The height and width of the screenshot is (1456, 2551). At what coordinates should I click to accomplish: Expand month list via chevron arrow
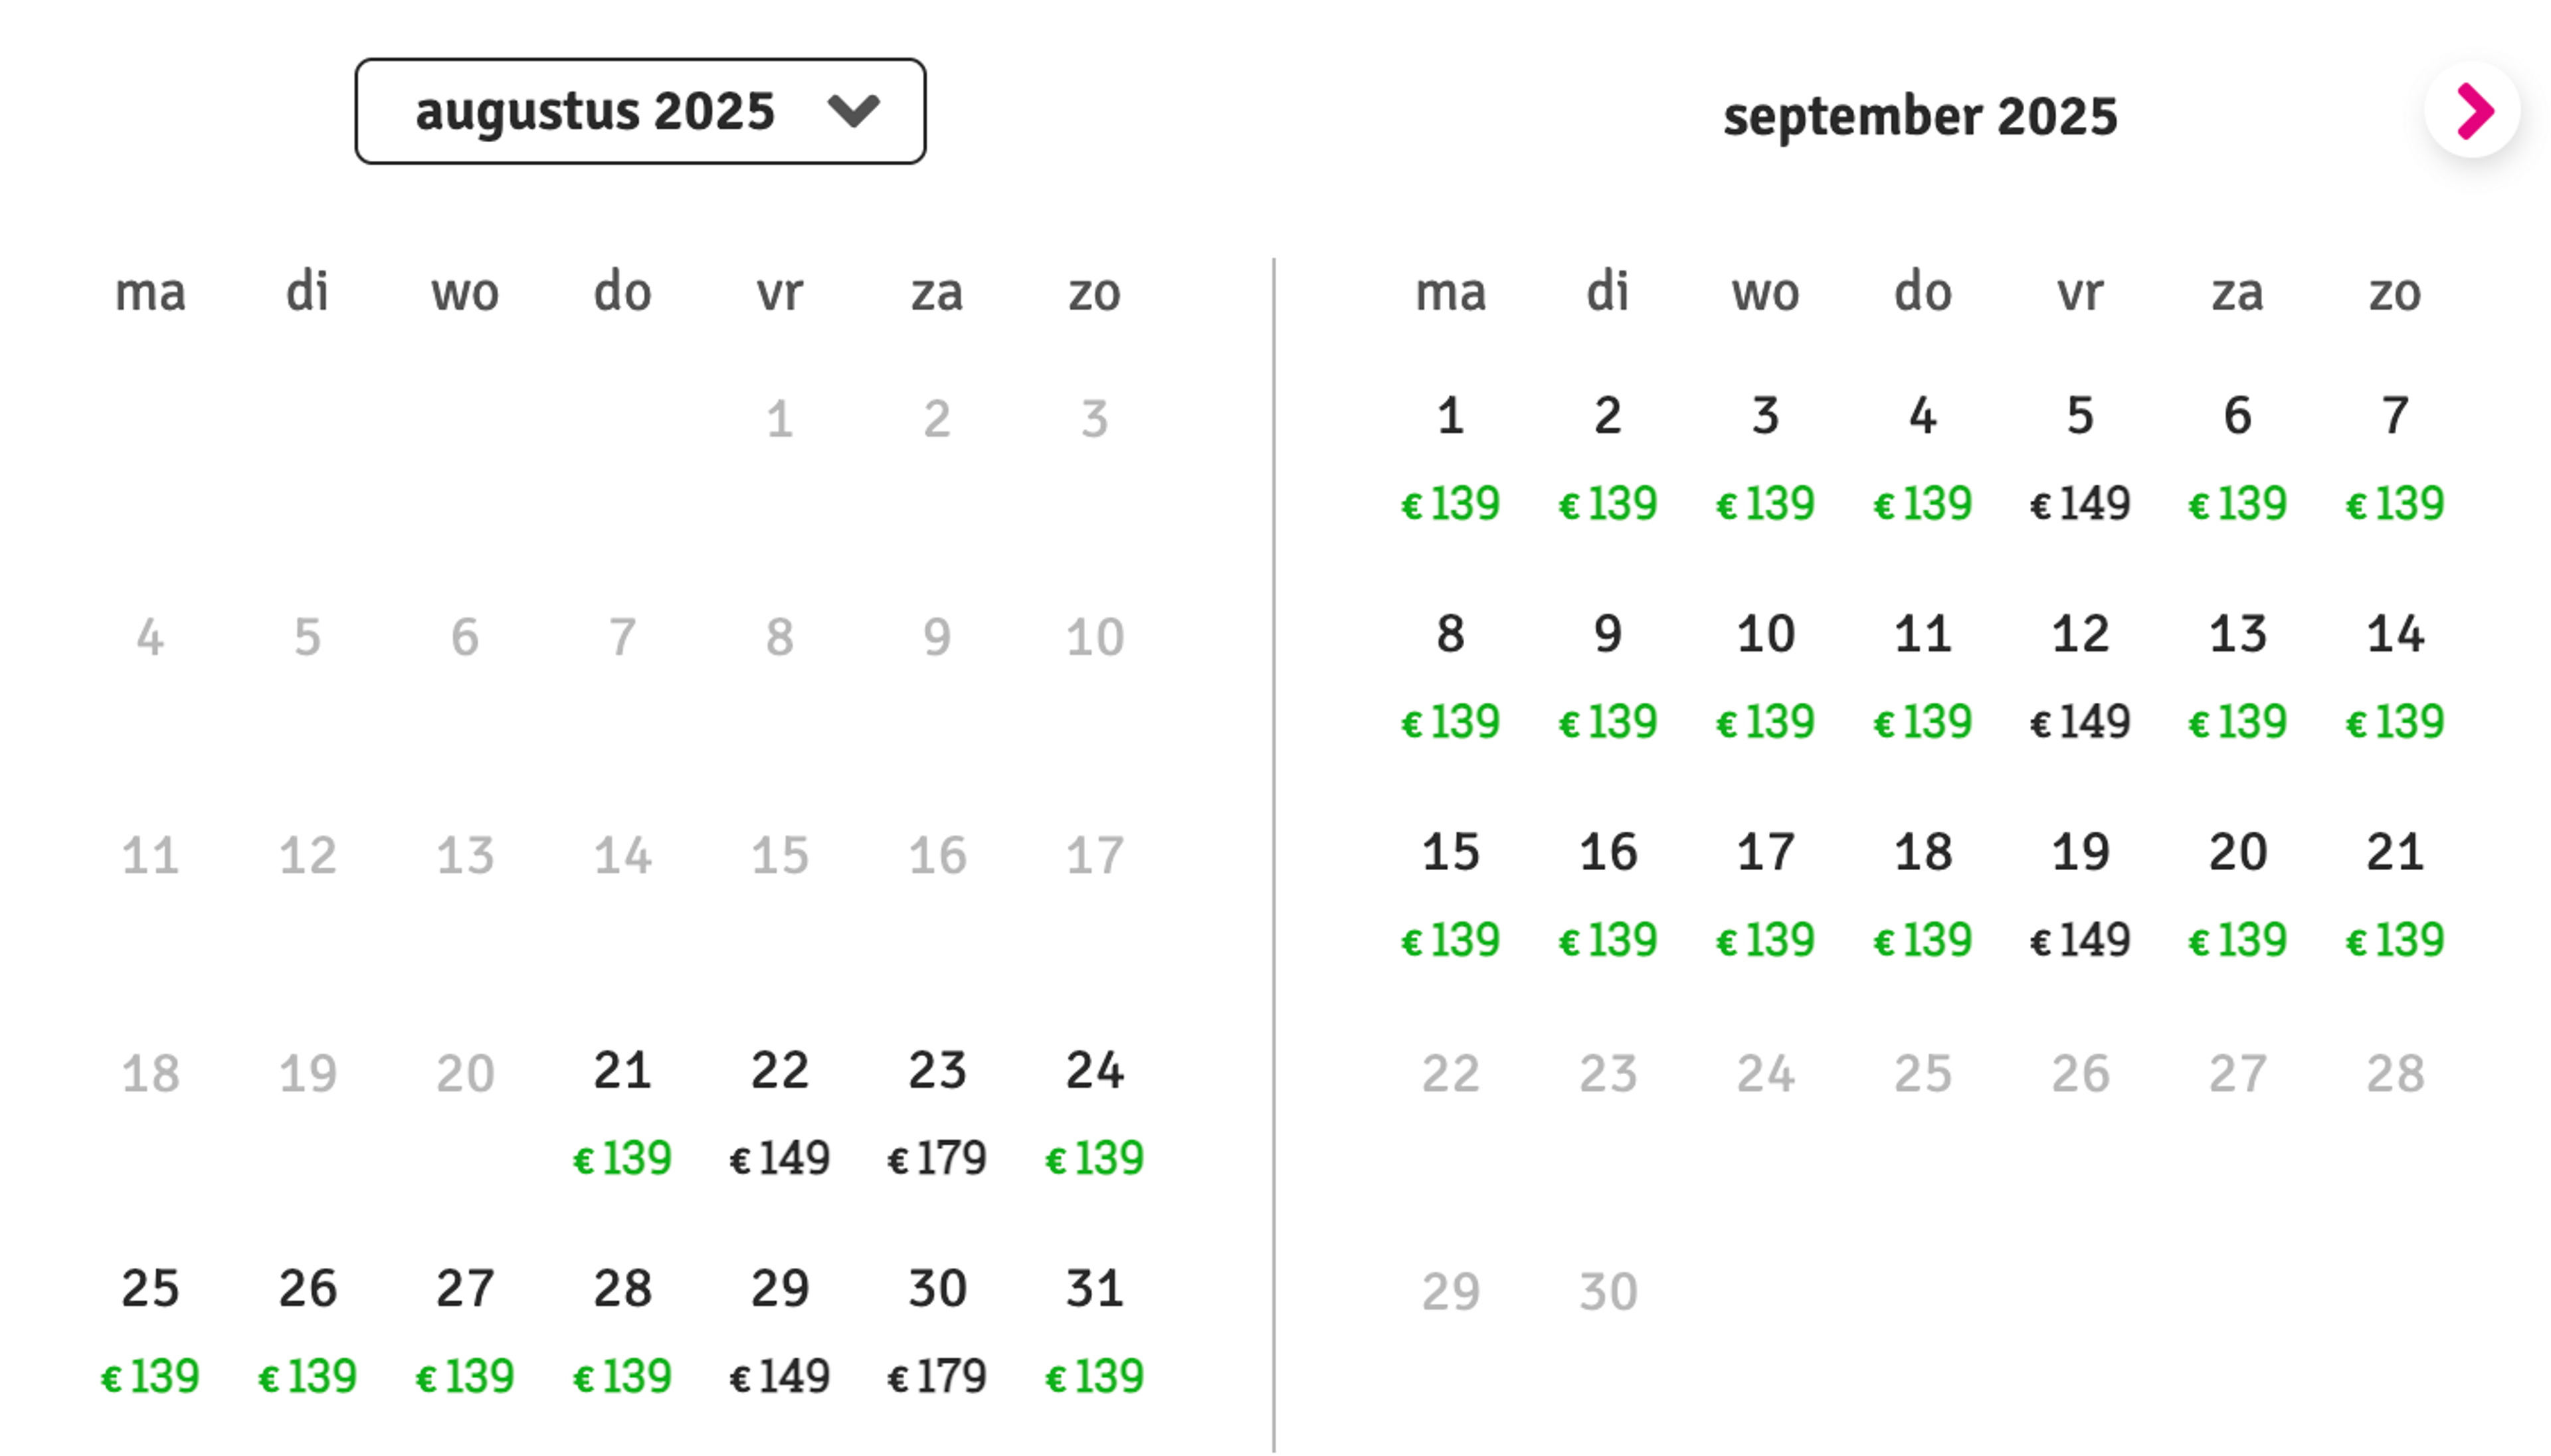tap(853, 110)
